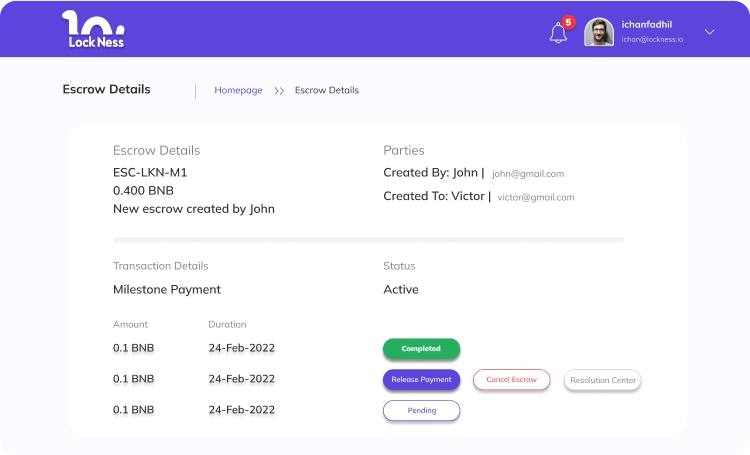Click the user profile avatar photo
Viewport: 750px width, 455px height.
click(599, 32)
